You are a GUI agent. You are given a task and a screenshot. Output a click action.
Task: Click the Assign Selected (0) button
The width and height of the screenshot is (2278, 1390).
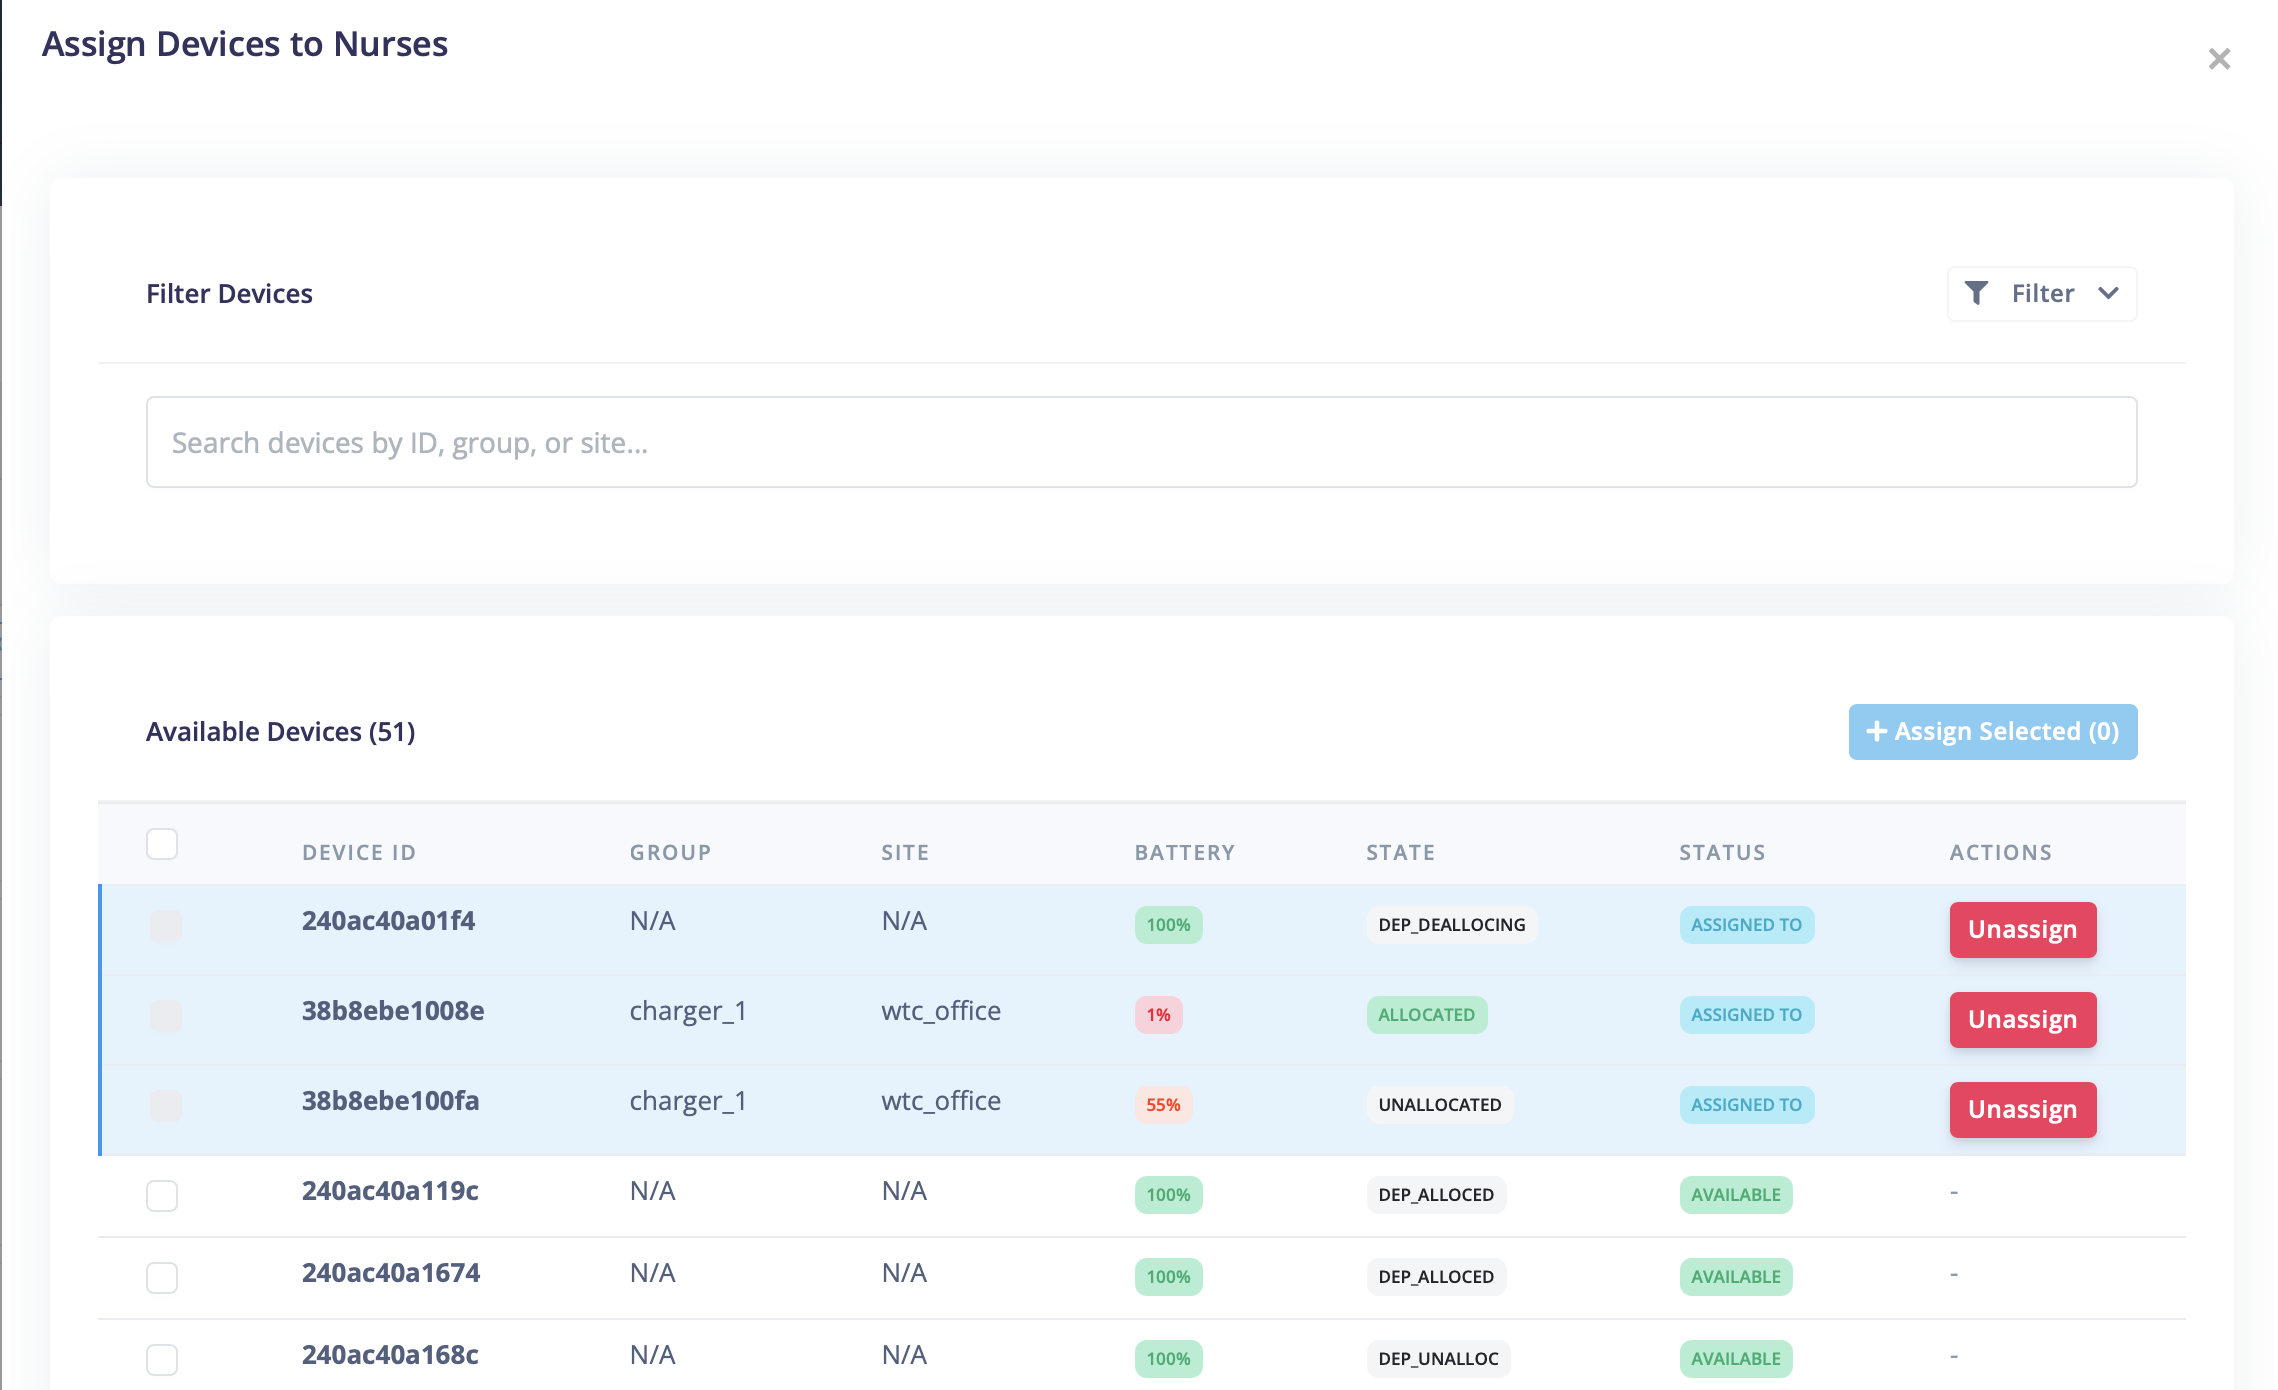(x=1992, y=732)
